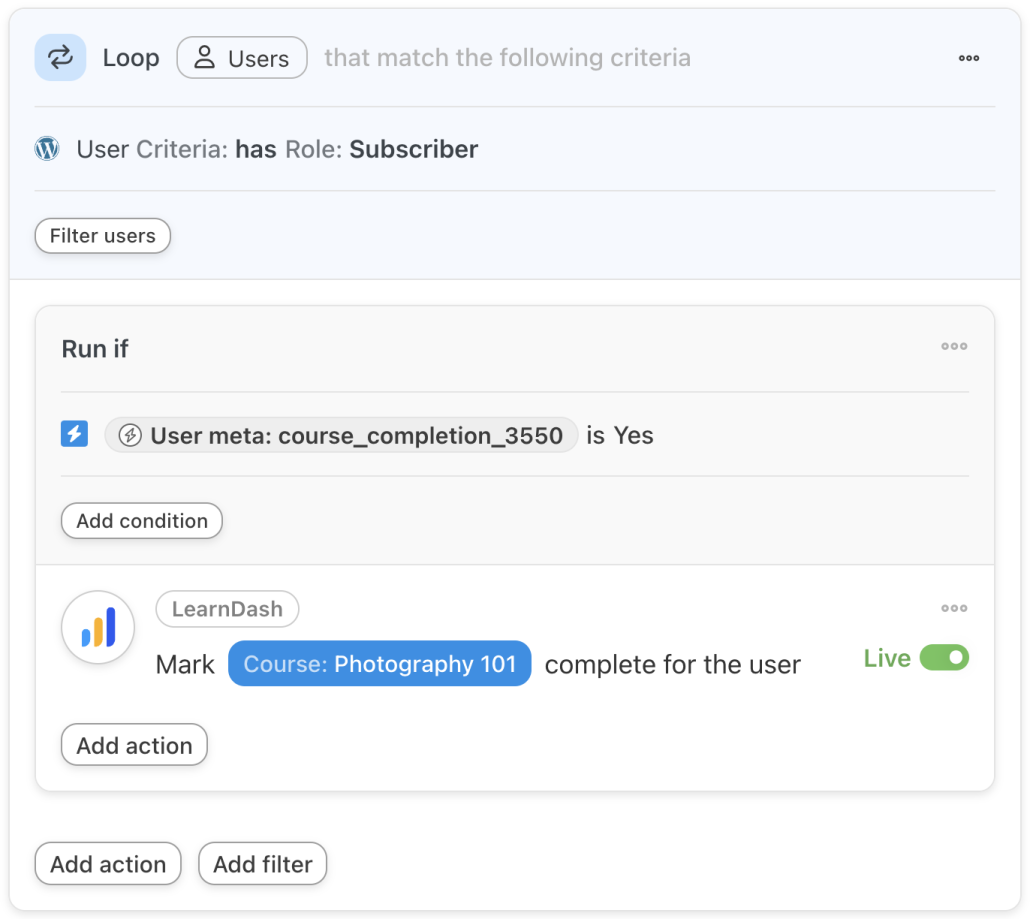Click the Filter users button
Viewport: 1030px width, 919px height.
(x=102, y=236)
